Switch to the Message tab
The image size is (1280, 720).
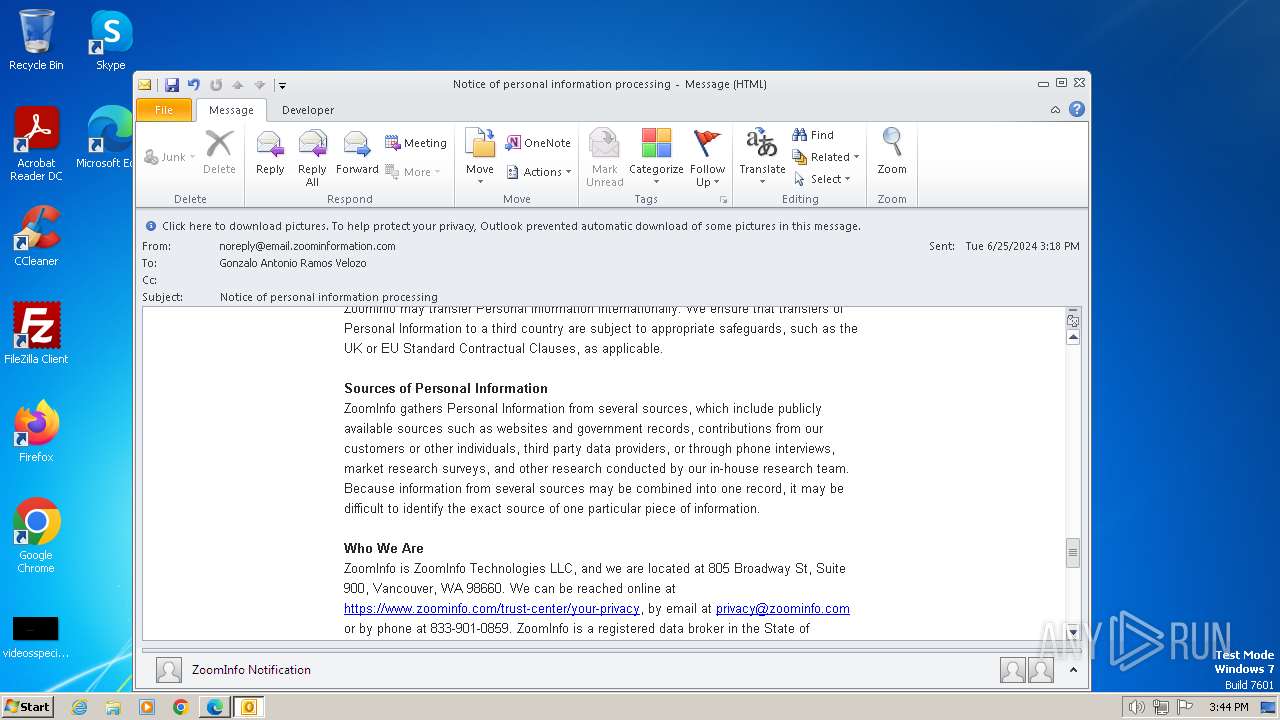(x=231, y=110)
